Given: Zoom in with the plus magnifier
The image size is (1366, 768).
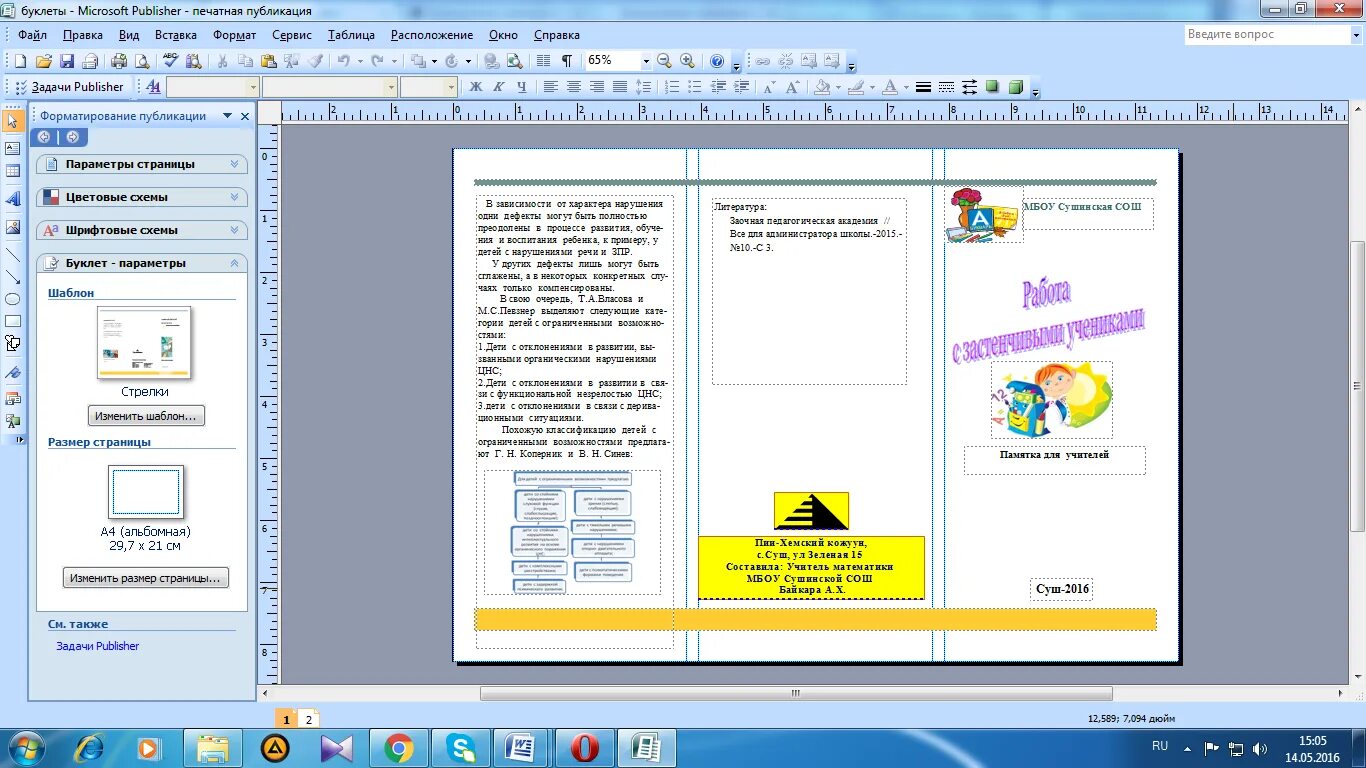Looking at the screenshot, I should [x=687, y=61].
